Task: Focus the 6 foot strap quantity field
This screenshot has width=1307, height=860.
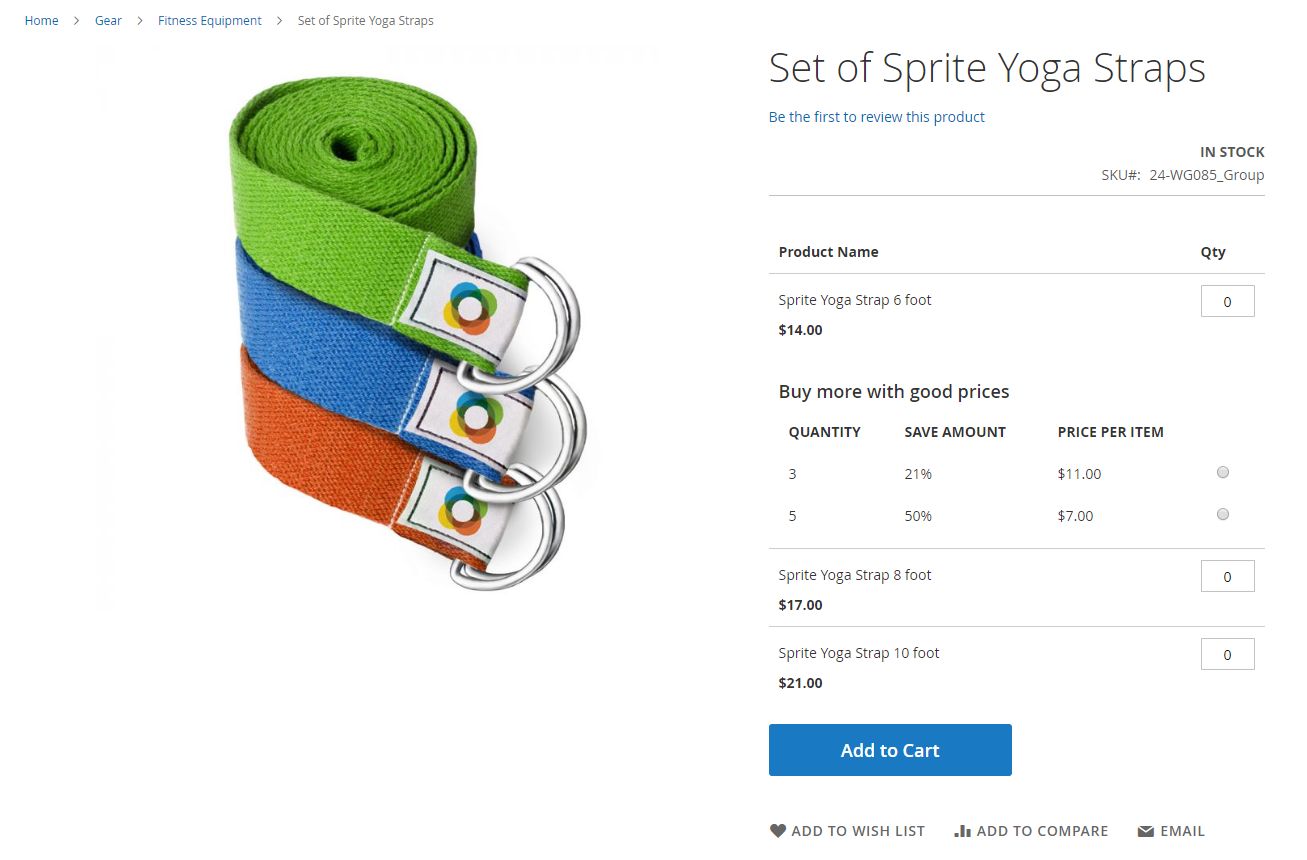Action: [x=1227, y=301]
